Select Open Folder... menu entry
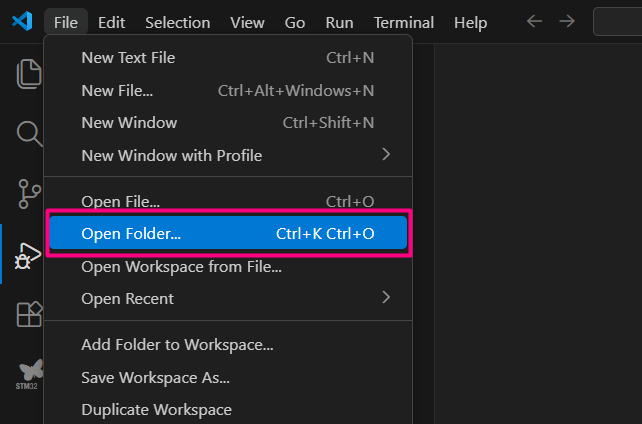 228,233
